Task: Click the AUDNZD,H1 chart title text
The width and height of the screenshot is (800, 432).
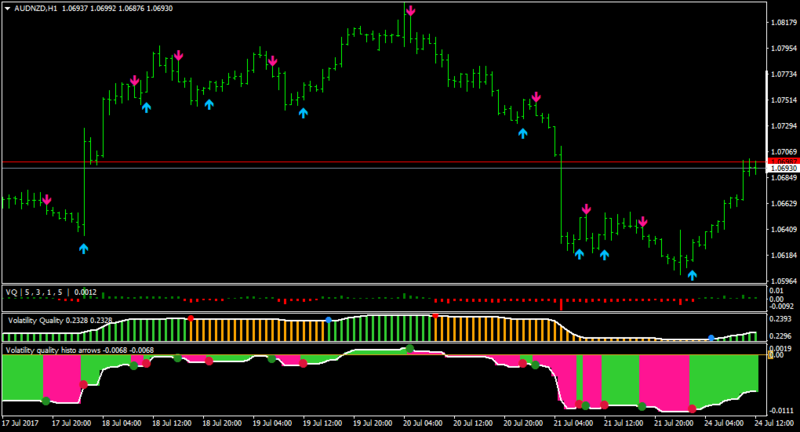Action: coord(36,9)
